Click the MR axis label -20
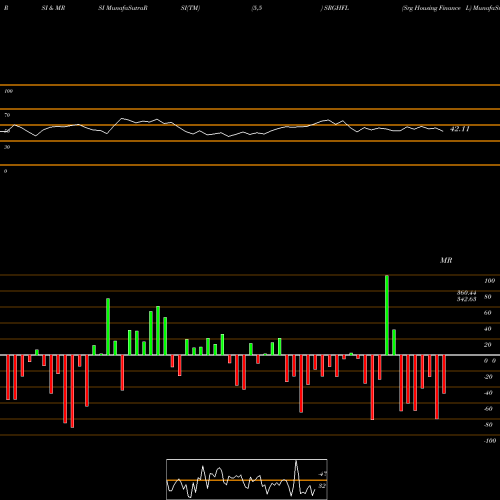Viewport: 500px width, 500px height. tap(488, 377)
